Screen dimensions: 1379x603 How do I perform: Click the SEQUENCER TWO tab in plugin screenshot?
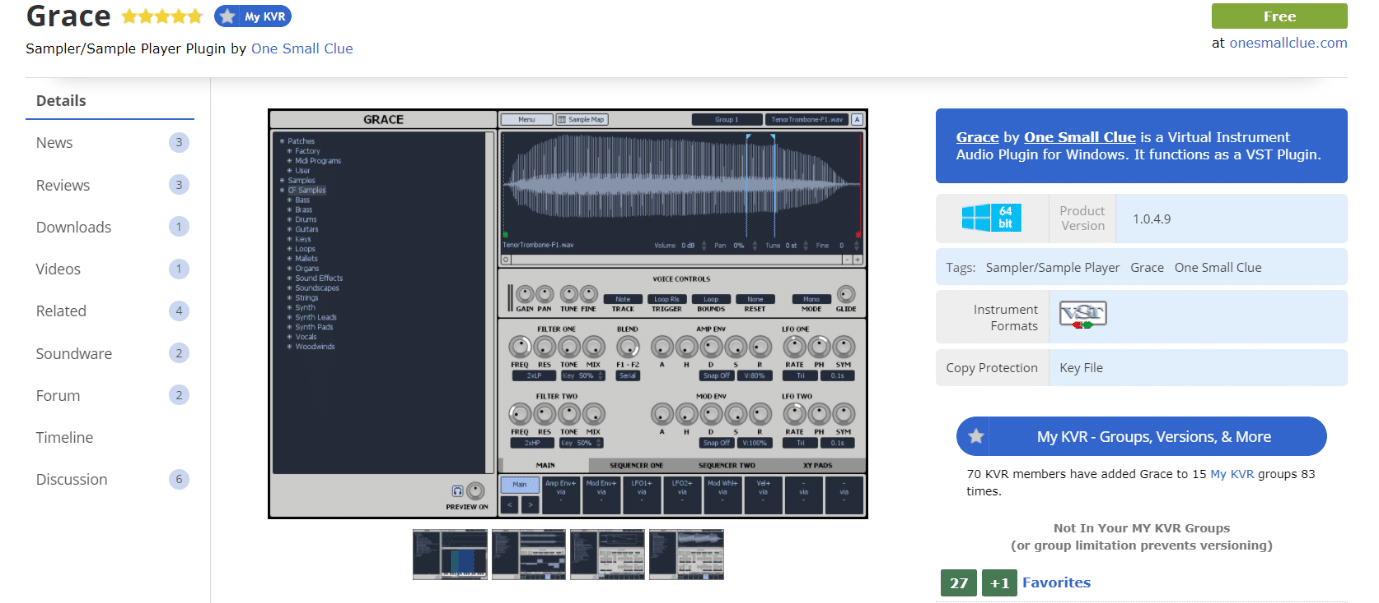click(x=727, y=465)
